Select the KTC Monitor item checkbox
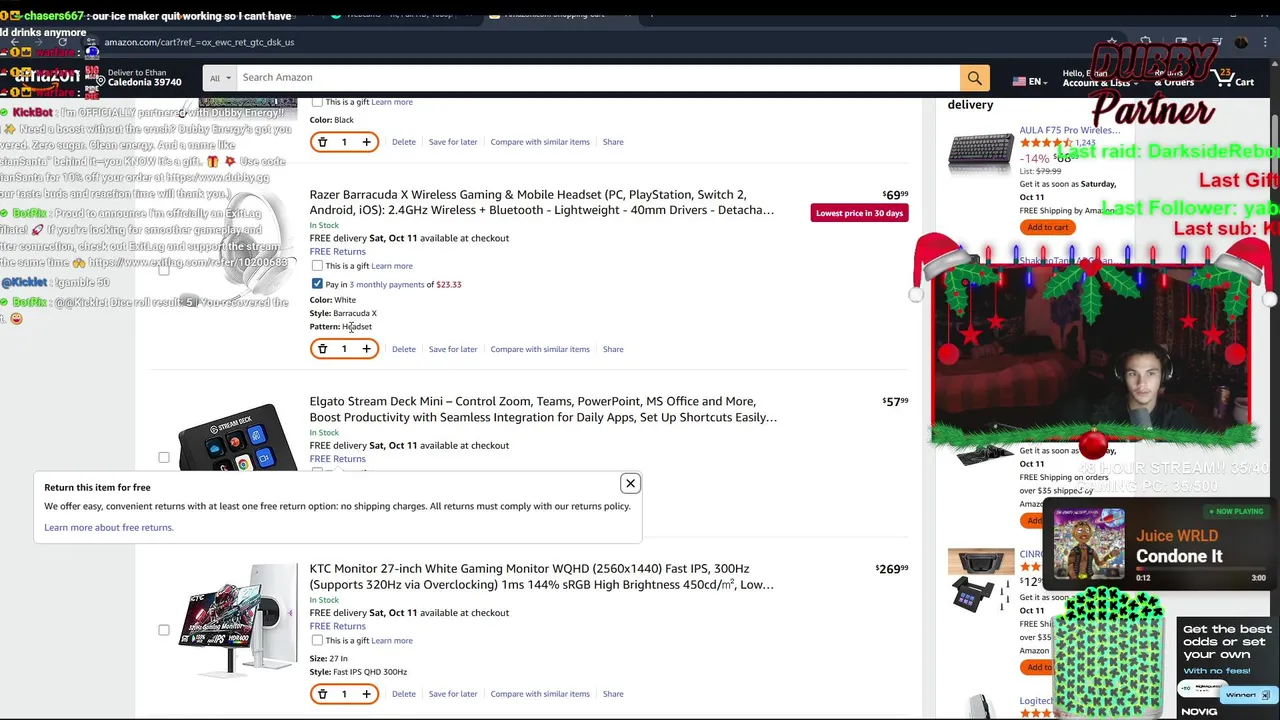 pos(164,630)
